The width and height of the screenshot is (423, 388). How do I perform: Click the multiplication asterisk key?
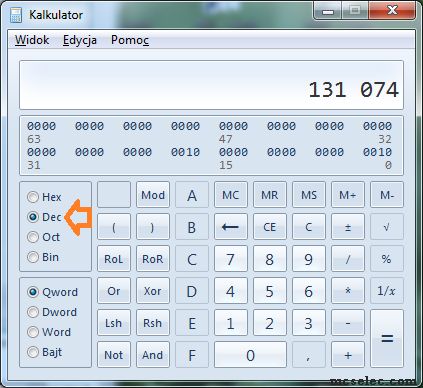pos(348,291)
